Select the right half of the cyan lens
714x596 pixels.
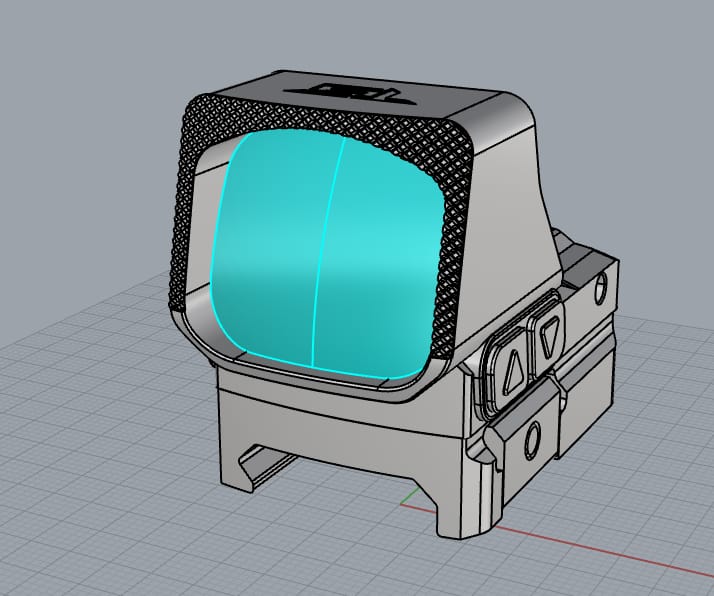[x=380, y=260]
